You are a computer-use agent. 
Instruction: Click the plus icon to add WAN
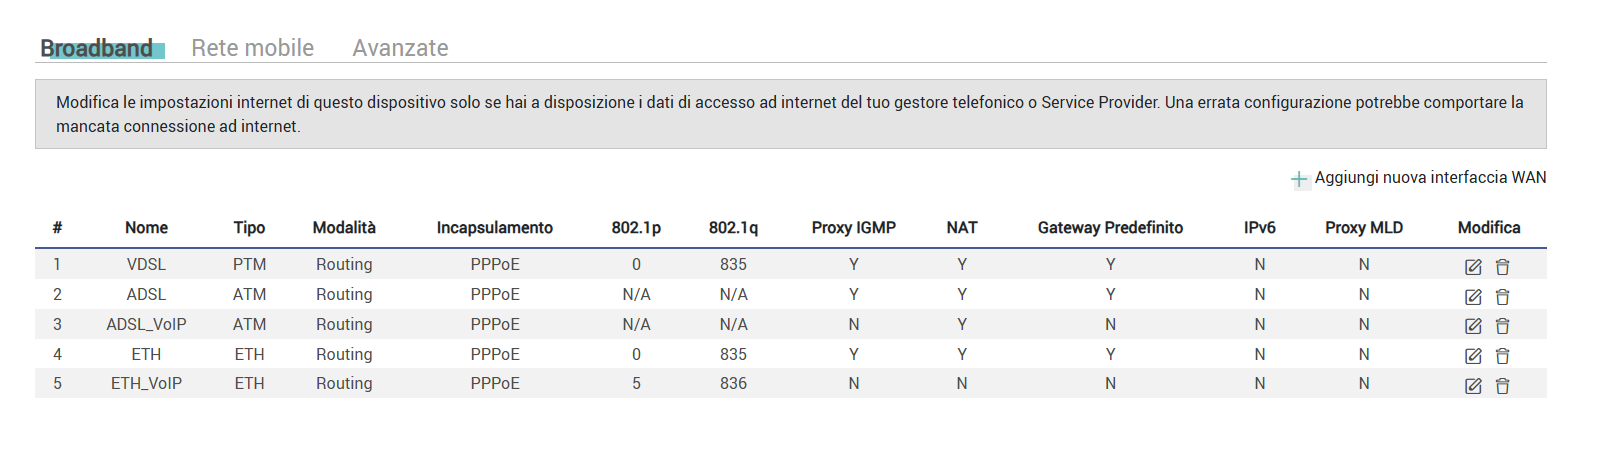(1299, 179)
